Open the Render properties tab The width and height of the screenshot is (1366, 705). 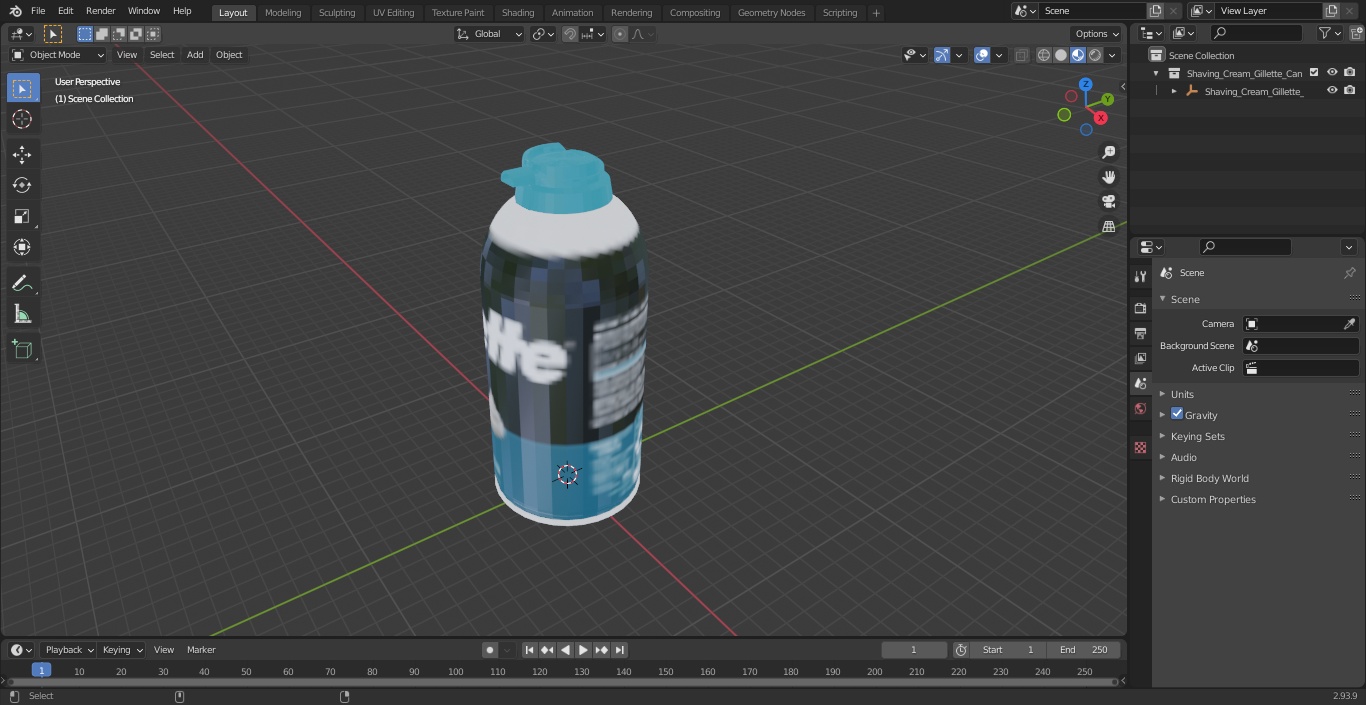(1140, 308)
